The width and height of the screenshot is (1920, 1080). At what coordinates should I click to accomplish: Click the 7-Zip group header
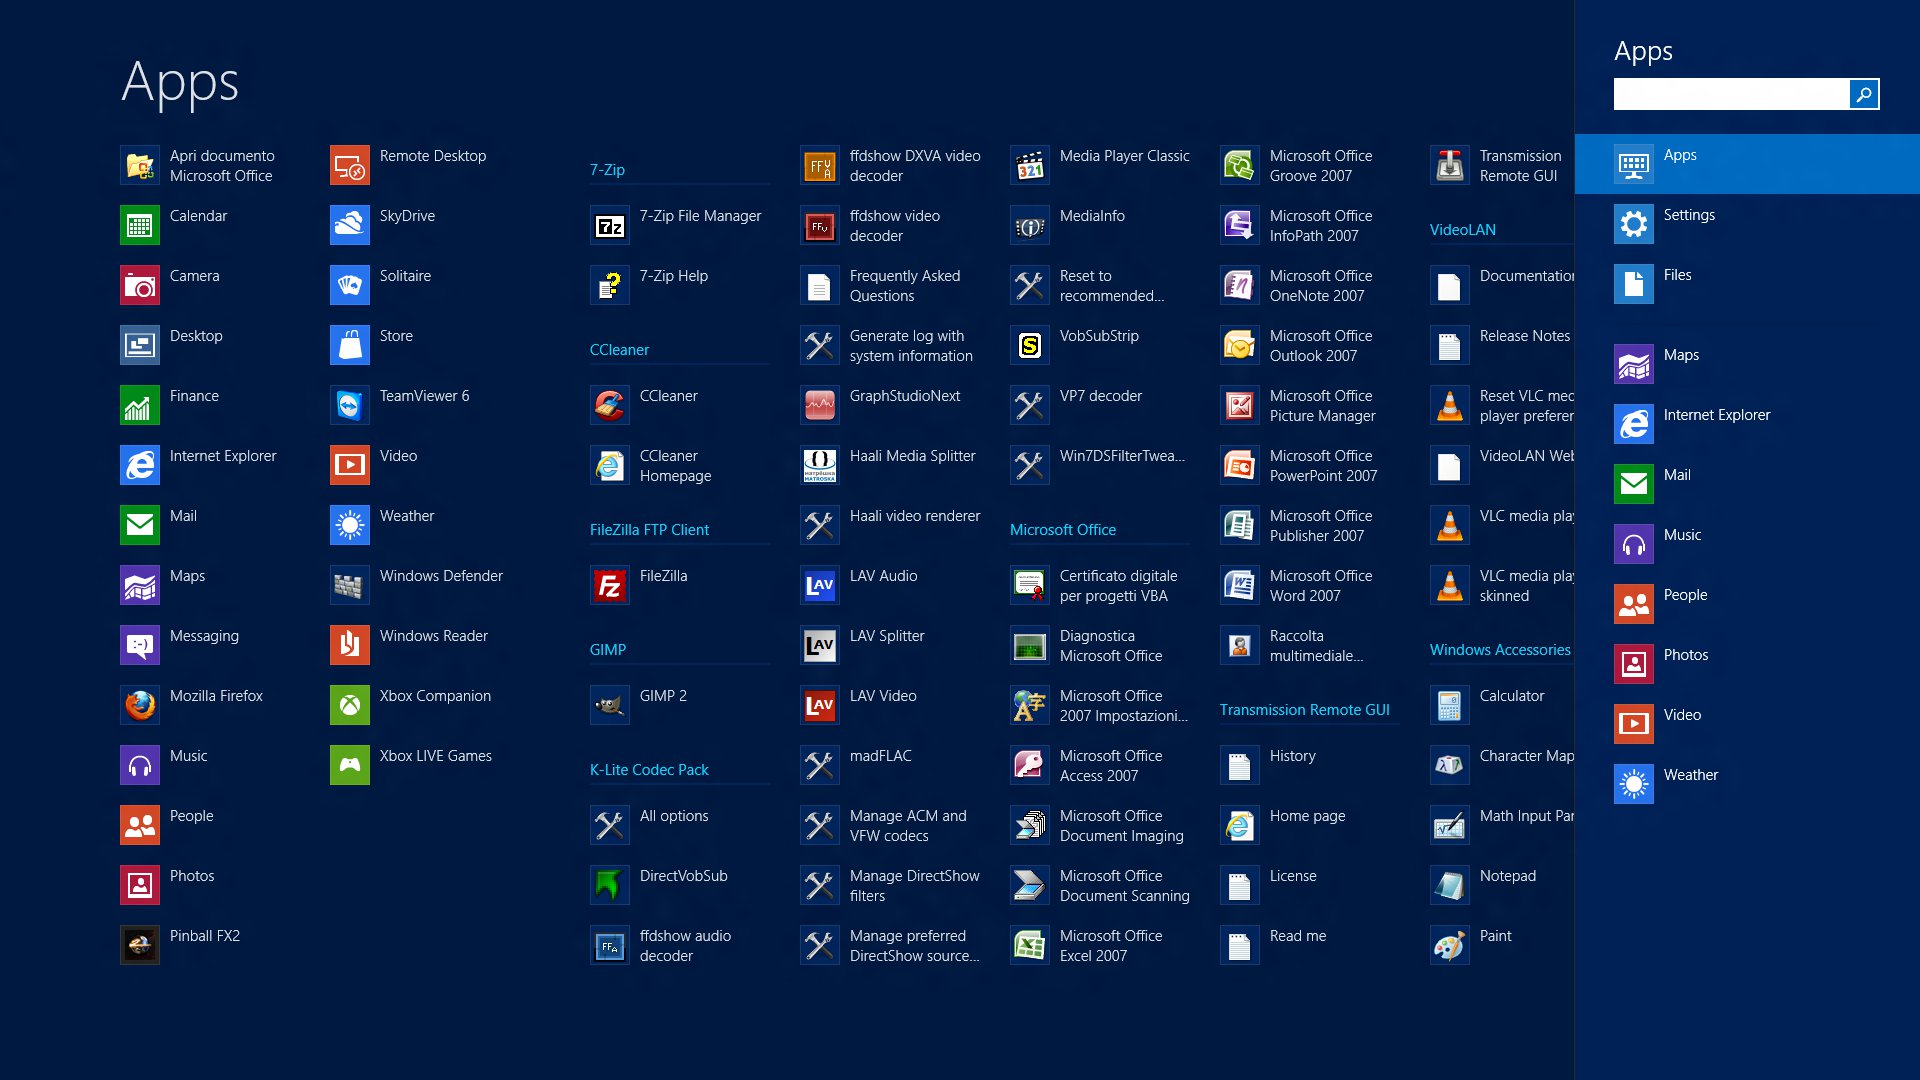pos(607,169)
